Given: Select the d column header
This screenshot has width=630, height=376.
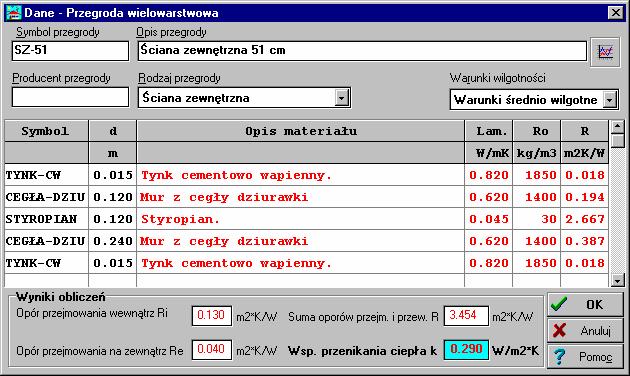Looking at the screenshot, I should (x=112, y=131).
